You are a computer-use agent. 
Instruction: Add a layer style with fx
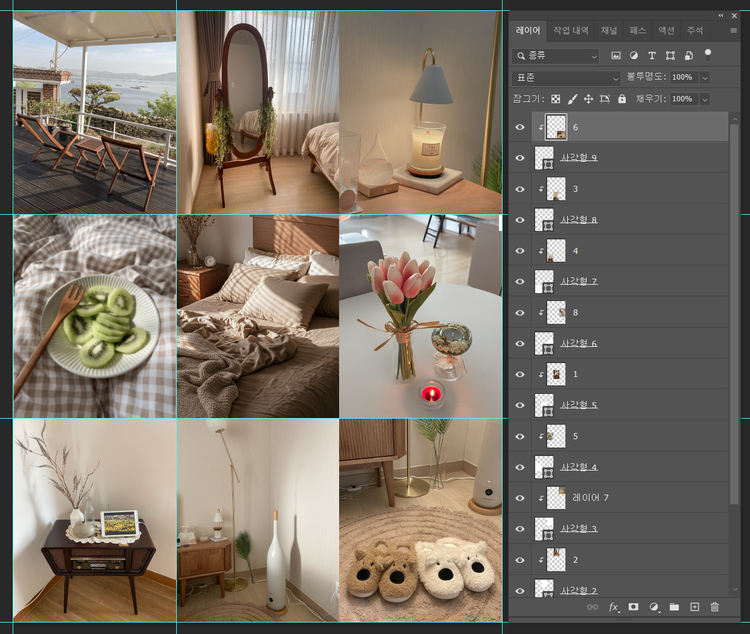tap(614, 607)
